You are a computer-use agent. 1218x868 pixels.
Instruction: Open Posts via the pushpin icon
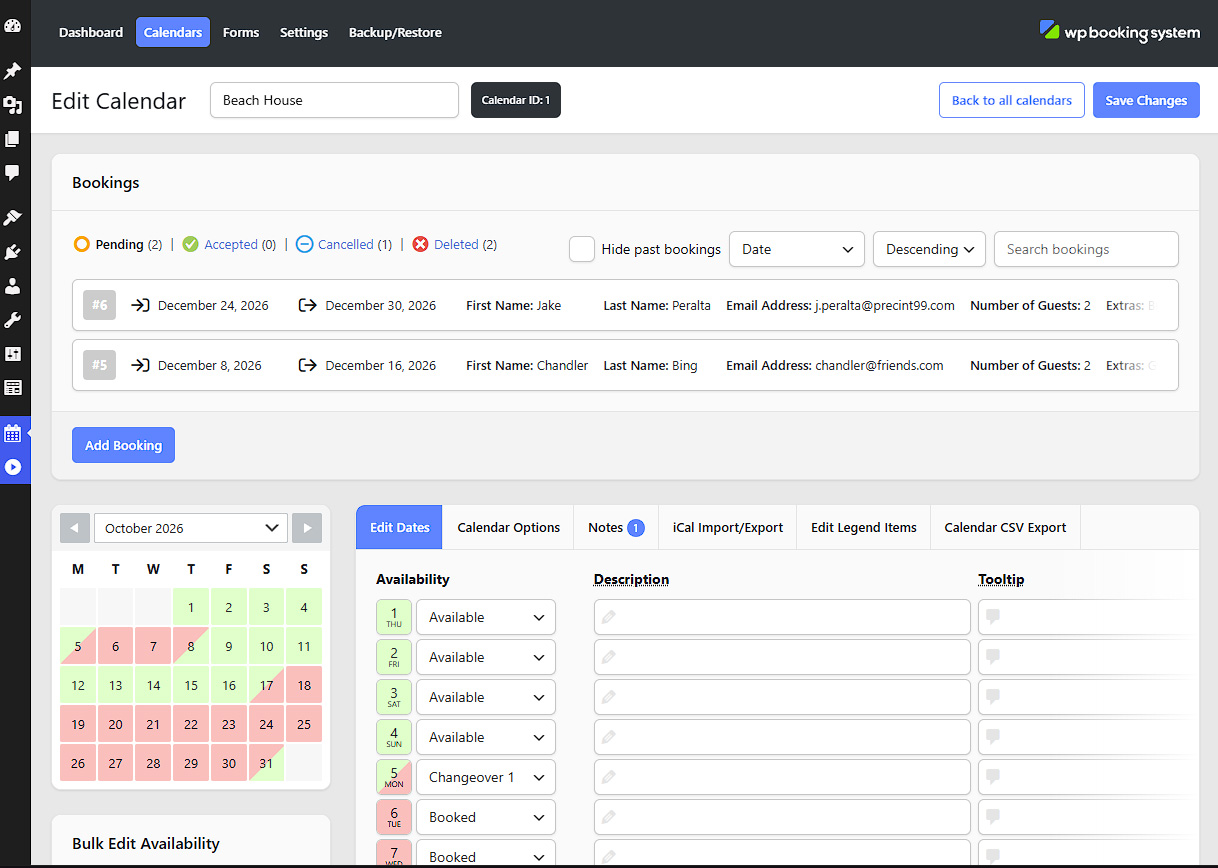point(12,71)
